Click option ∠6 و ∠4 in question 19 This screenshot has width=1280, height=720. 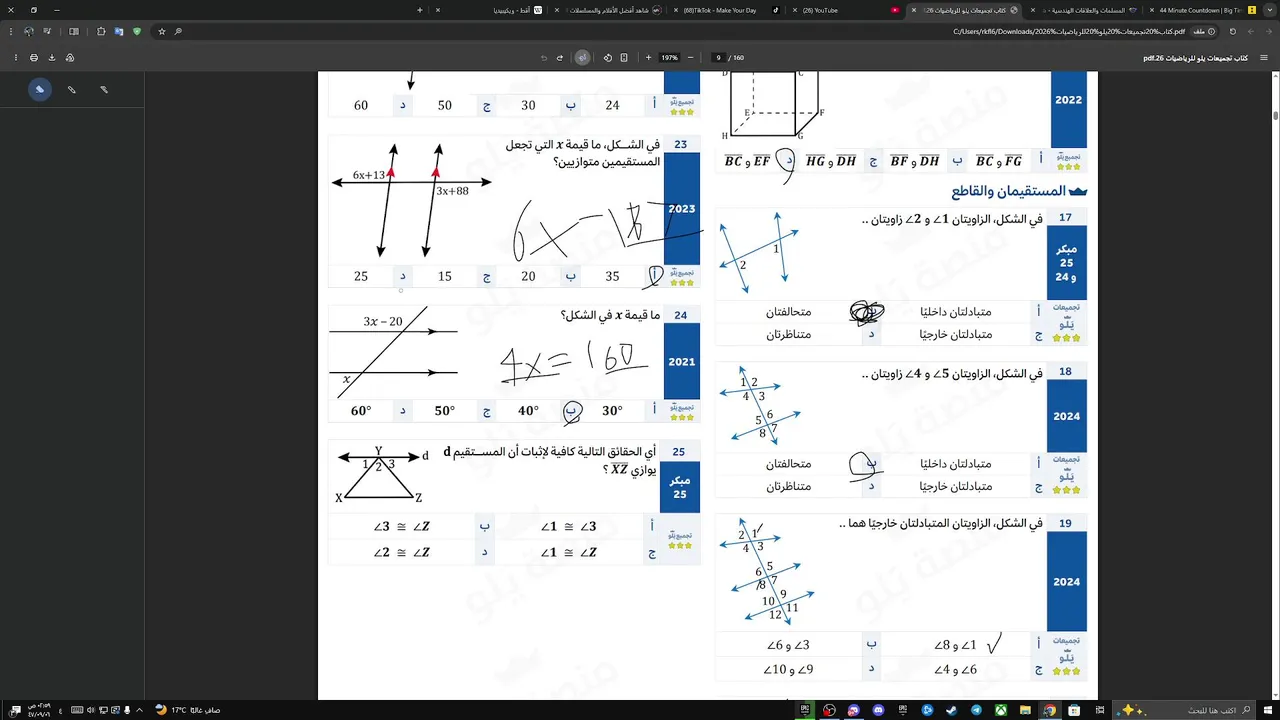(954, 670)
